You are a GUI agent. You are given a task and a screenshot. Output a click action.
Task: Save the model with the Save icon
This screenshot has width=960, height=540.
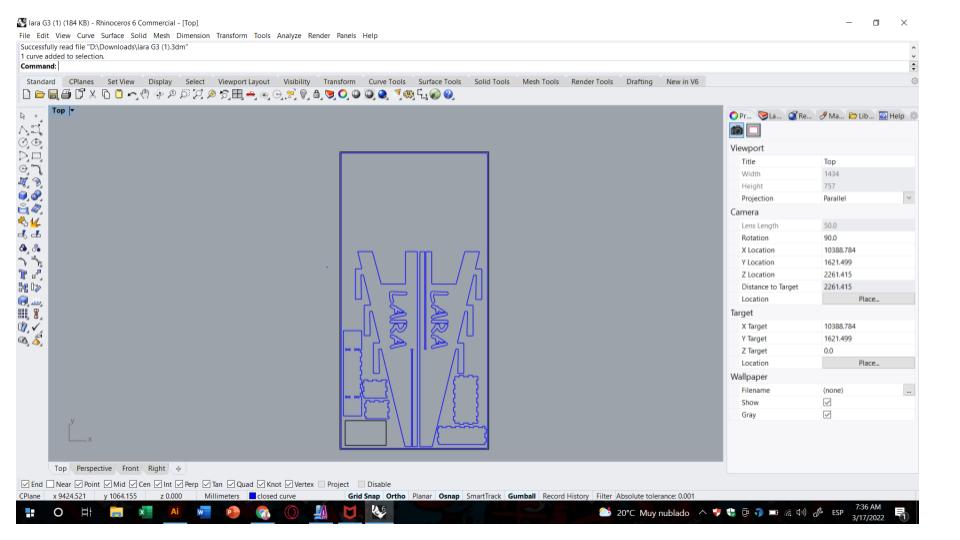point(53,94)
